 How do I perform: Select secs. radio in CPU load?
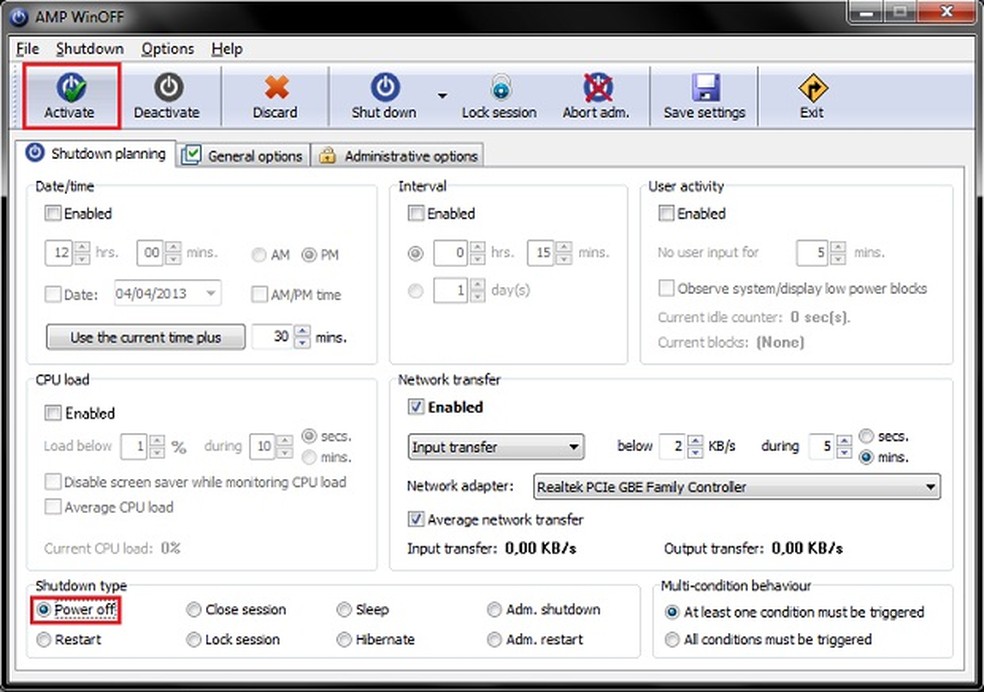point(309,435)
